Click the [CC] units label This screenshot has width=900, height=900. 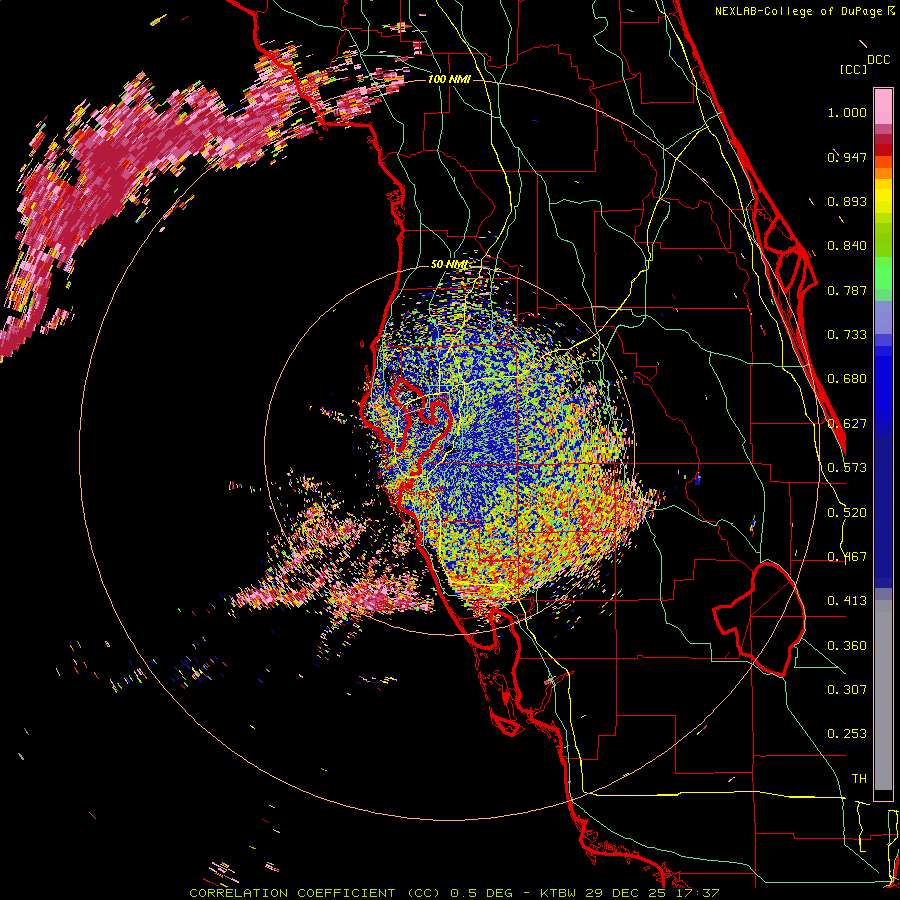pyautogui.click(x=853, y=69)
